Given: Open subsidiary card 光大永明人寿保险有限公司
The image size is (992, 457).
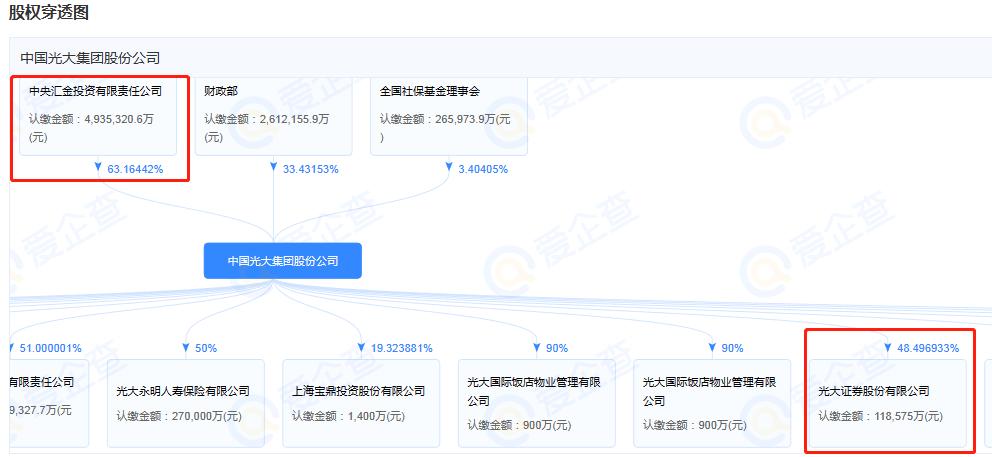Looking at the screenshot, I should (186, 403).
